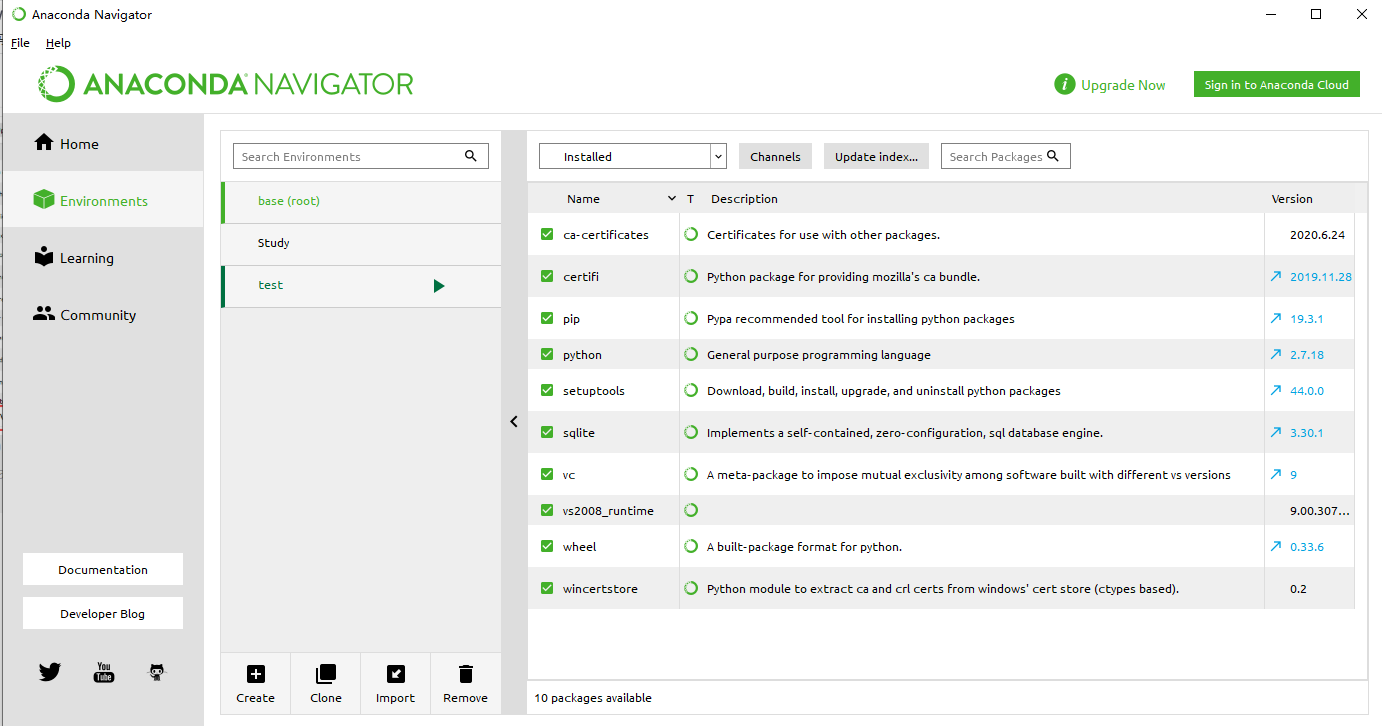Open the Developer Blog button
Screen dimensions: 1382x726
point(103,613)
